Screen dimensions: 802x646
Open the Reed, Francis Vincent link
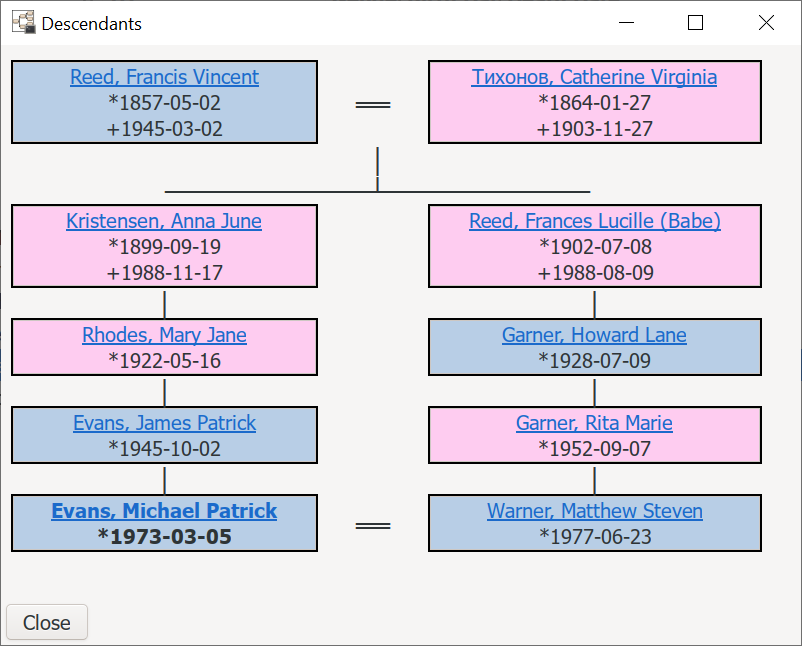pos(164,77)
